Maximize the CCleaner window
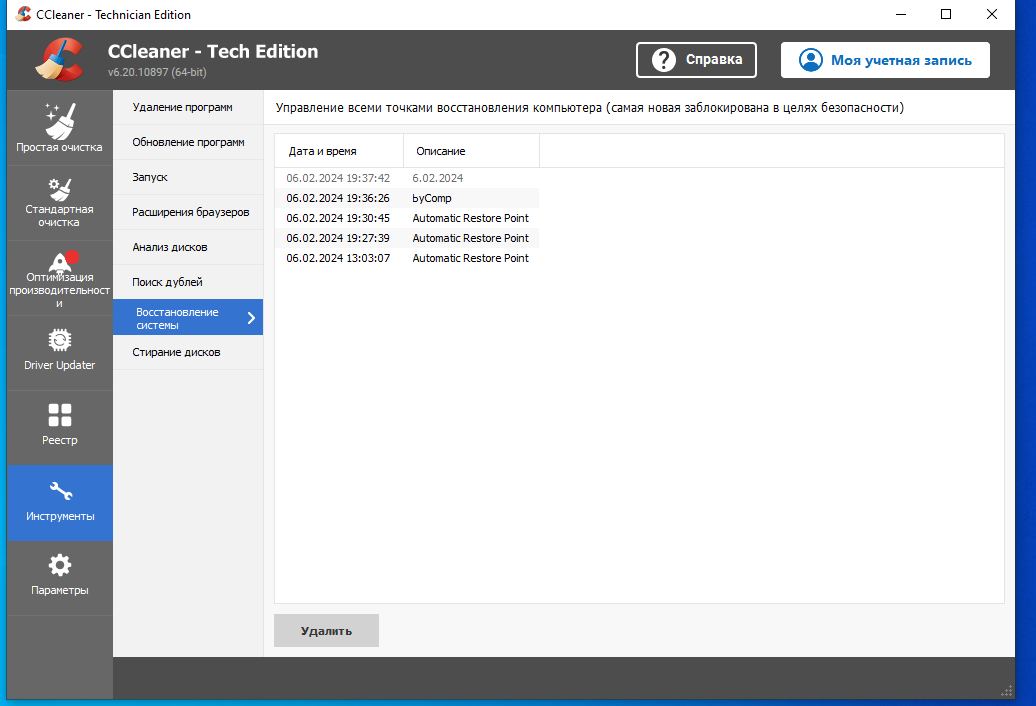The image size is (1036, 706). click(945, 14)
